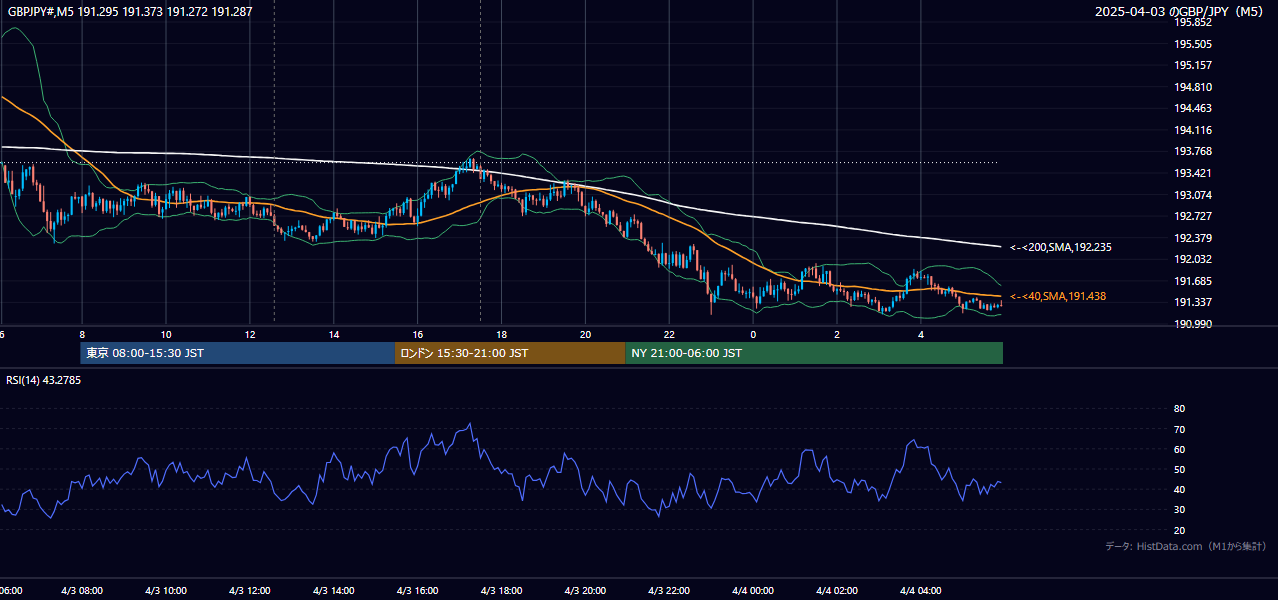Click price axis value 190.990
Image resolution: width=1278 pixels, height=600 pixels.
pos(1193,324)
